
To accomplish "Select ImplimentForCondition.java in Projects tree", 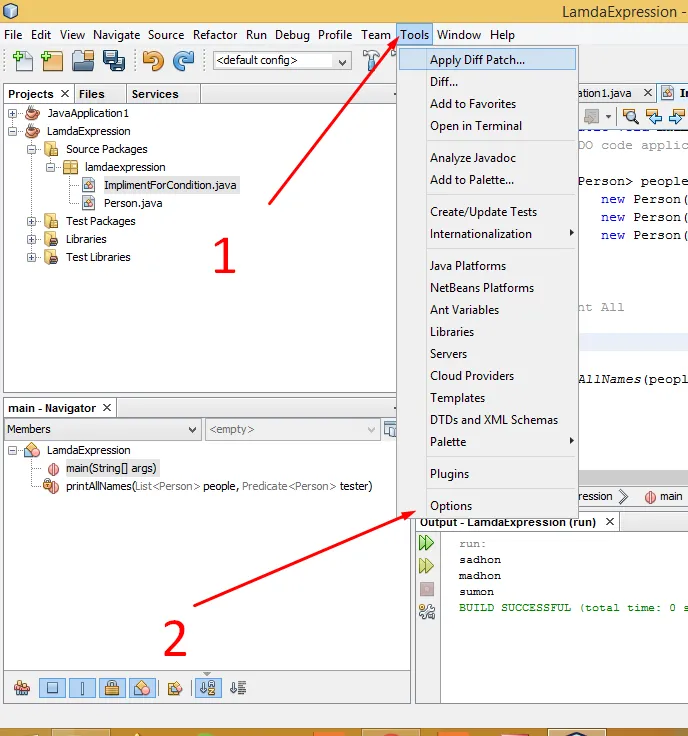I will tap(170, 185).
